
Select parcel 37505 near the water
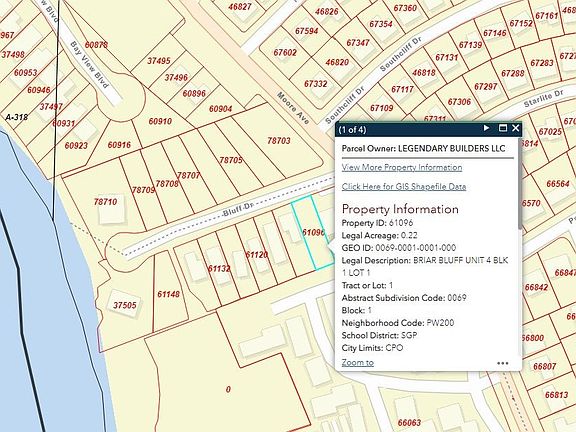pos(125,305)
